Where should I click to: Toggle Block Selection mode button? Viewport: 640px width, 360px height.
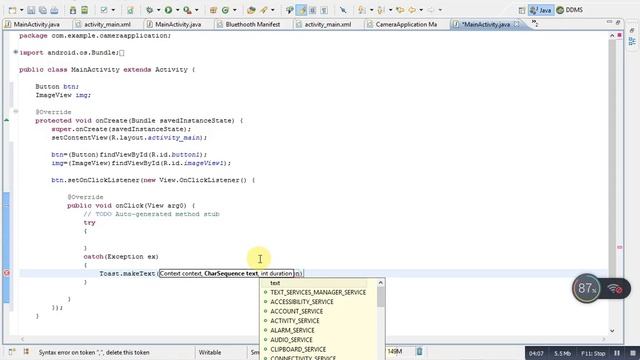(313, 10)
